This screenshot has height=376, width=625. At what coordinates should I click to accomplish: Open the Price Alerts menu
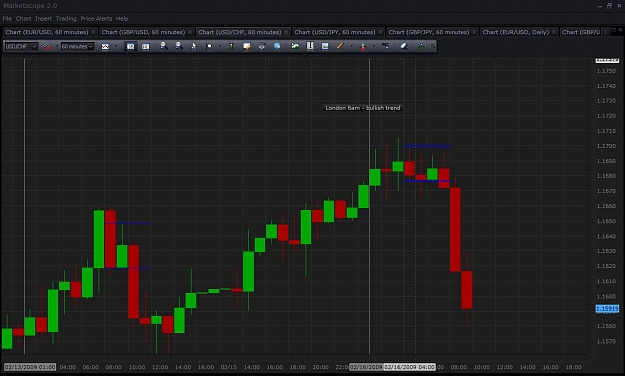coord(96,19)
